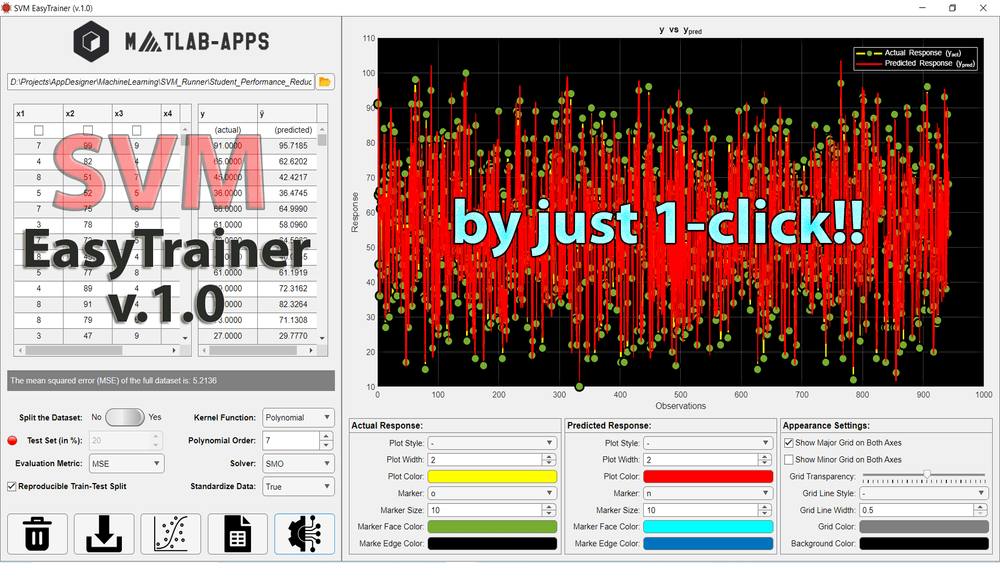Uncheck Reproducible Train-Test Split checkbox
The image size is (1000, 563).
pyautogui.click(x=12, y=486)
